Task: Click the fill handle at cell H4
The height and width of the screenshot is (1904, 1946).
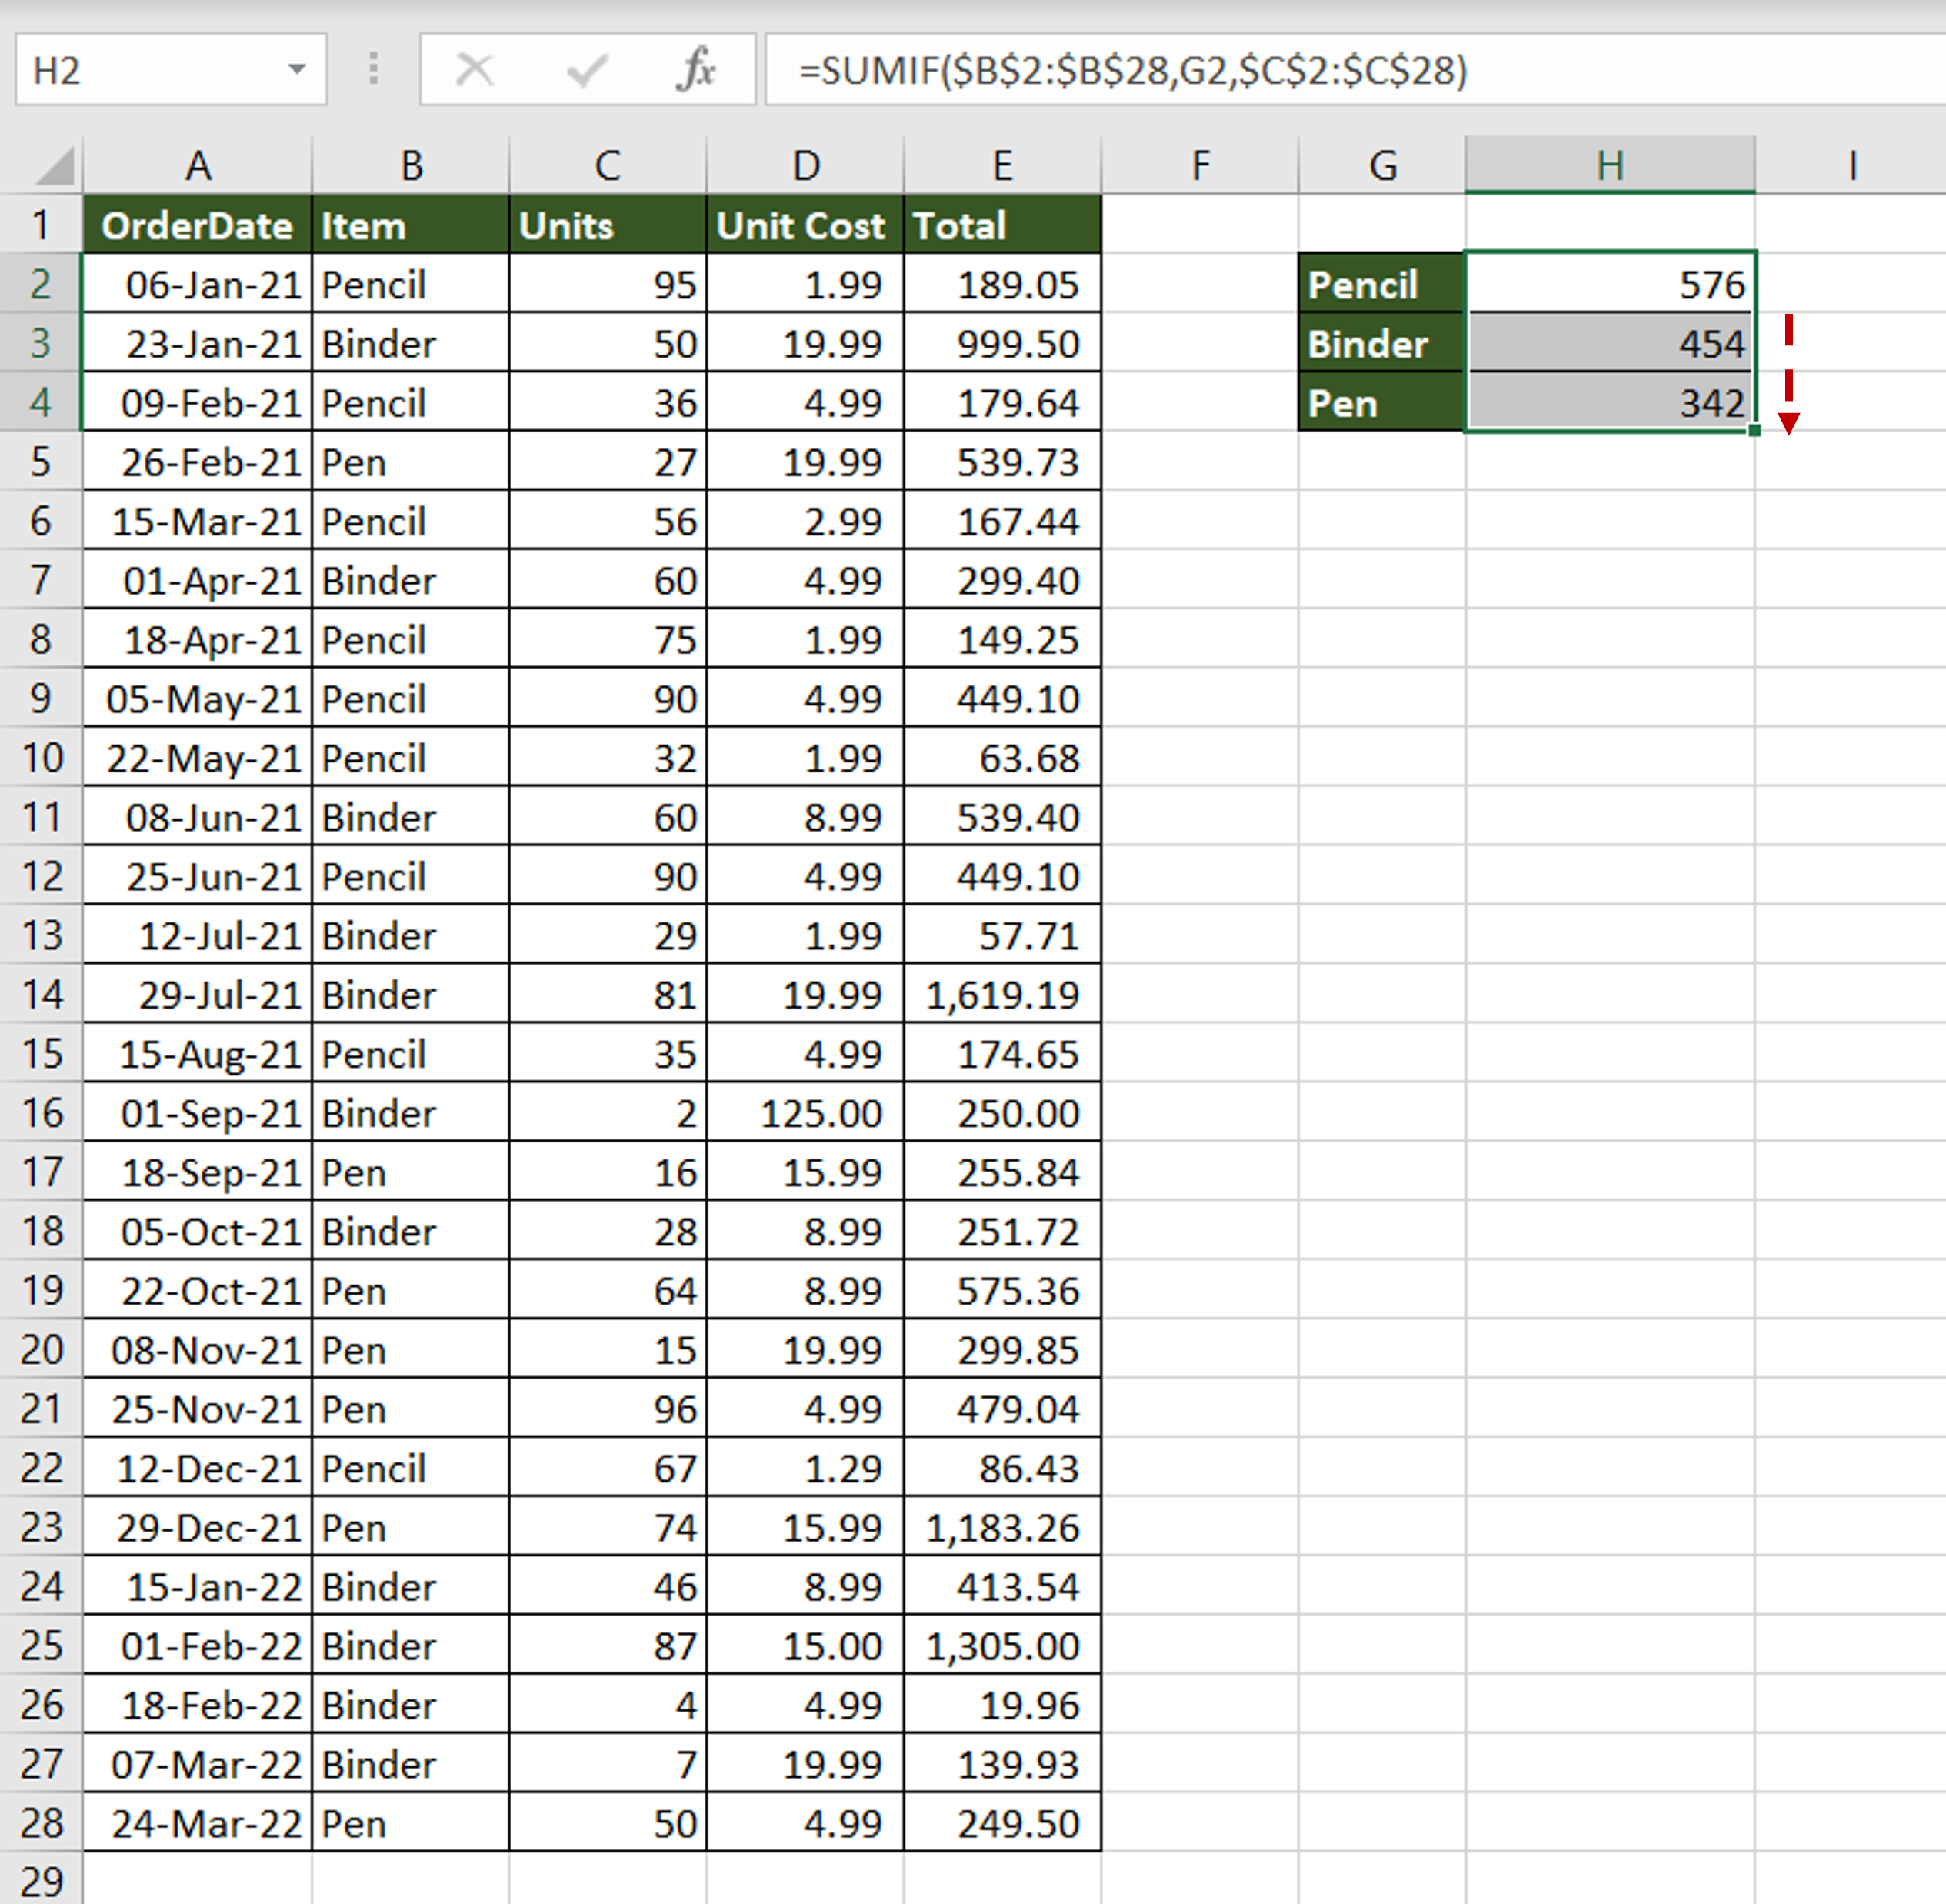Action: click(1755, 430)
